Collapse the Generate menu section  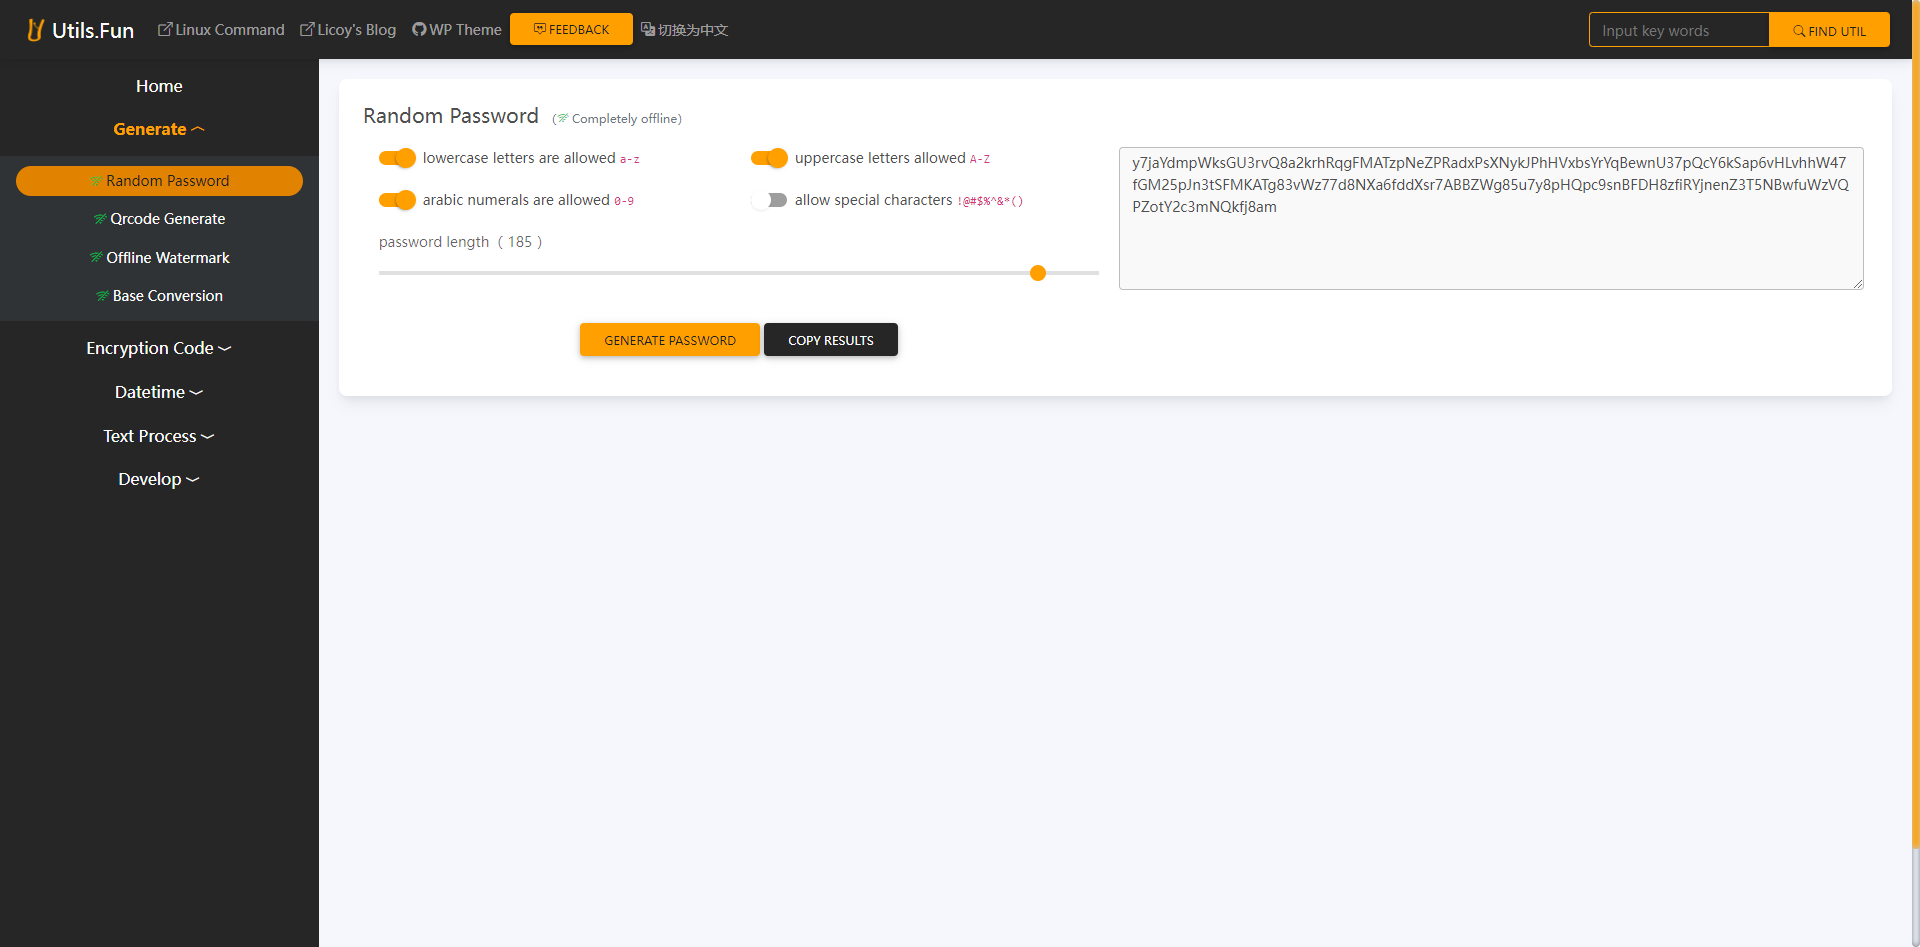pyautogui.click(x=159, y=129)
